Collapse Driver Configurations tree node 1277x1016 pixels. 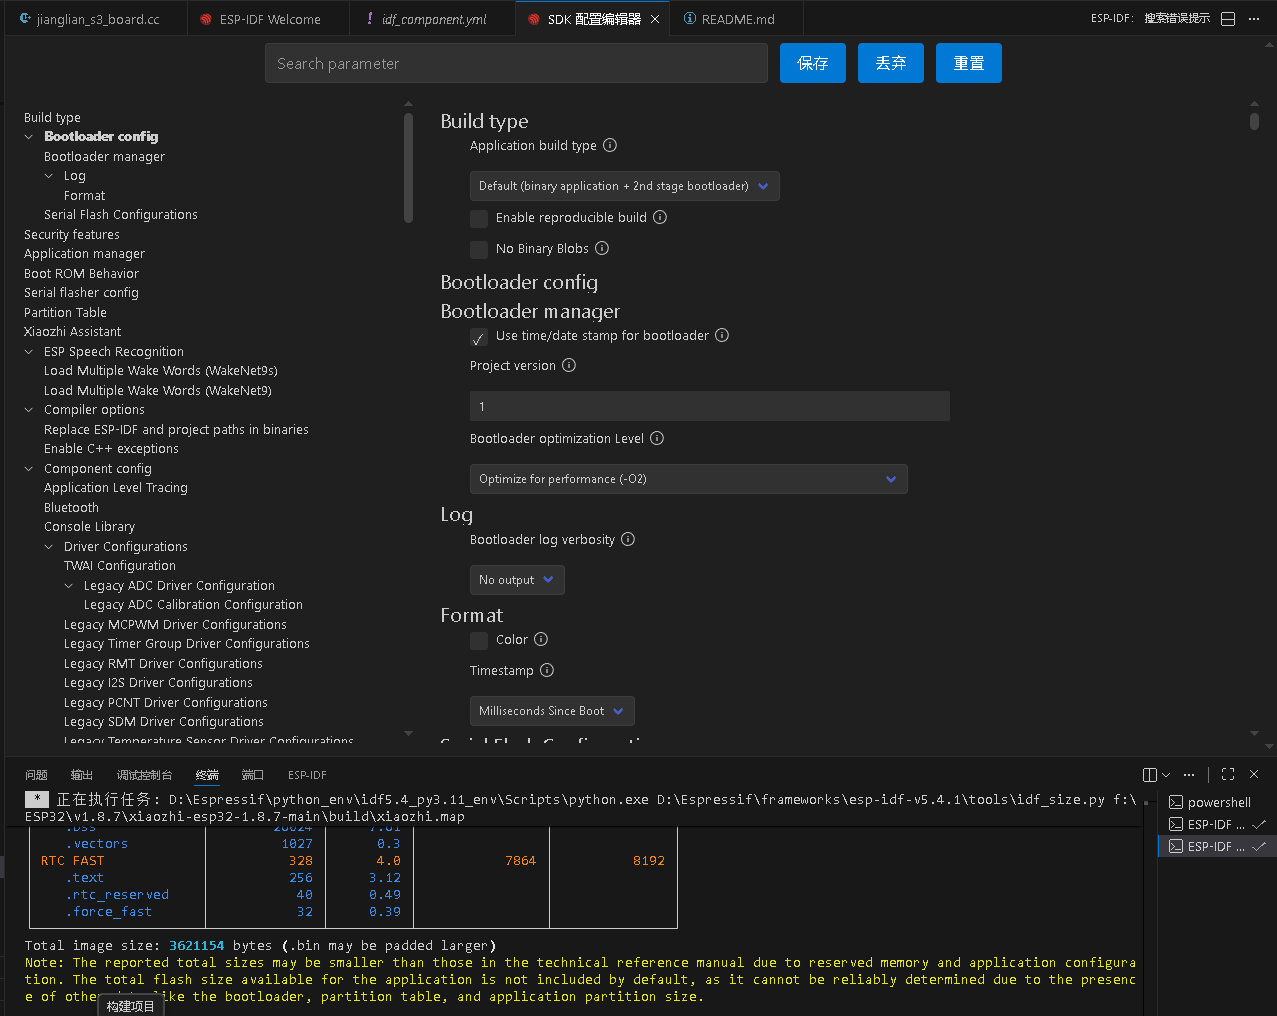tap(49, 546)
